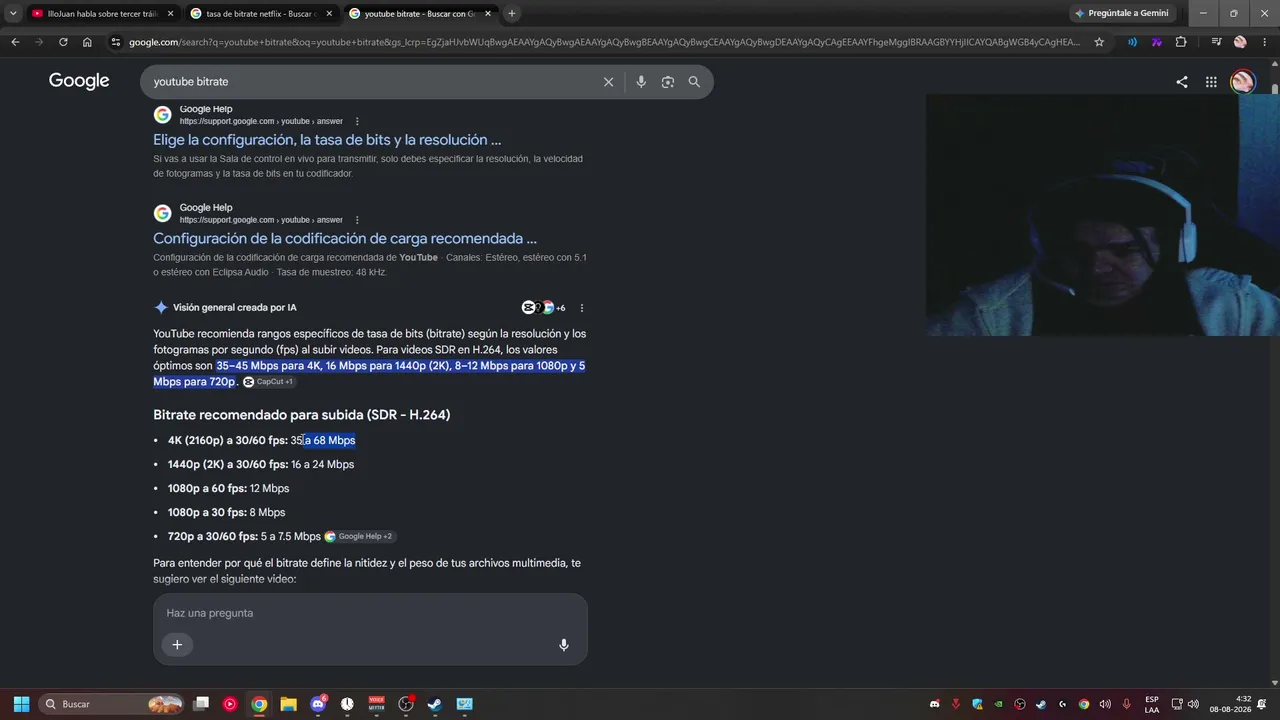
Task: Open the Google account avatar
Action: click(1242, 82)
